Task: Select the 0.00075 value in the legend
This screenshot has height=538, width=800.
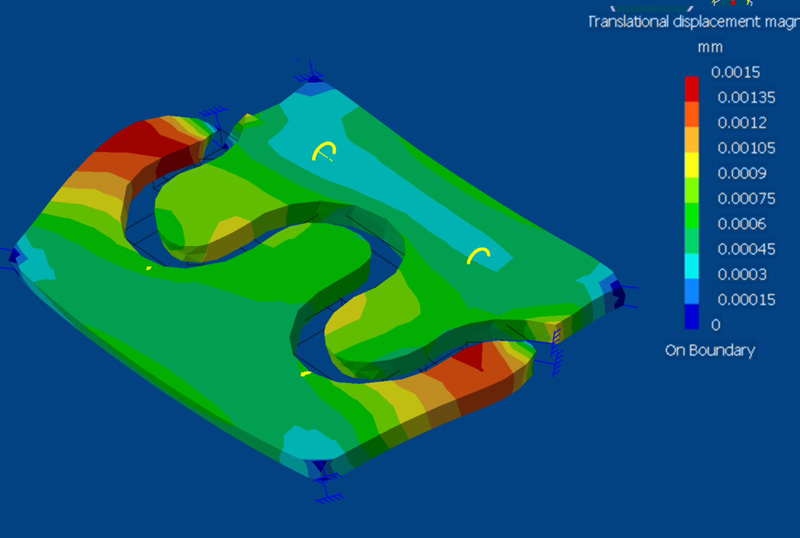Action: tap(738, 198)
